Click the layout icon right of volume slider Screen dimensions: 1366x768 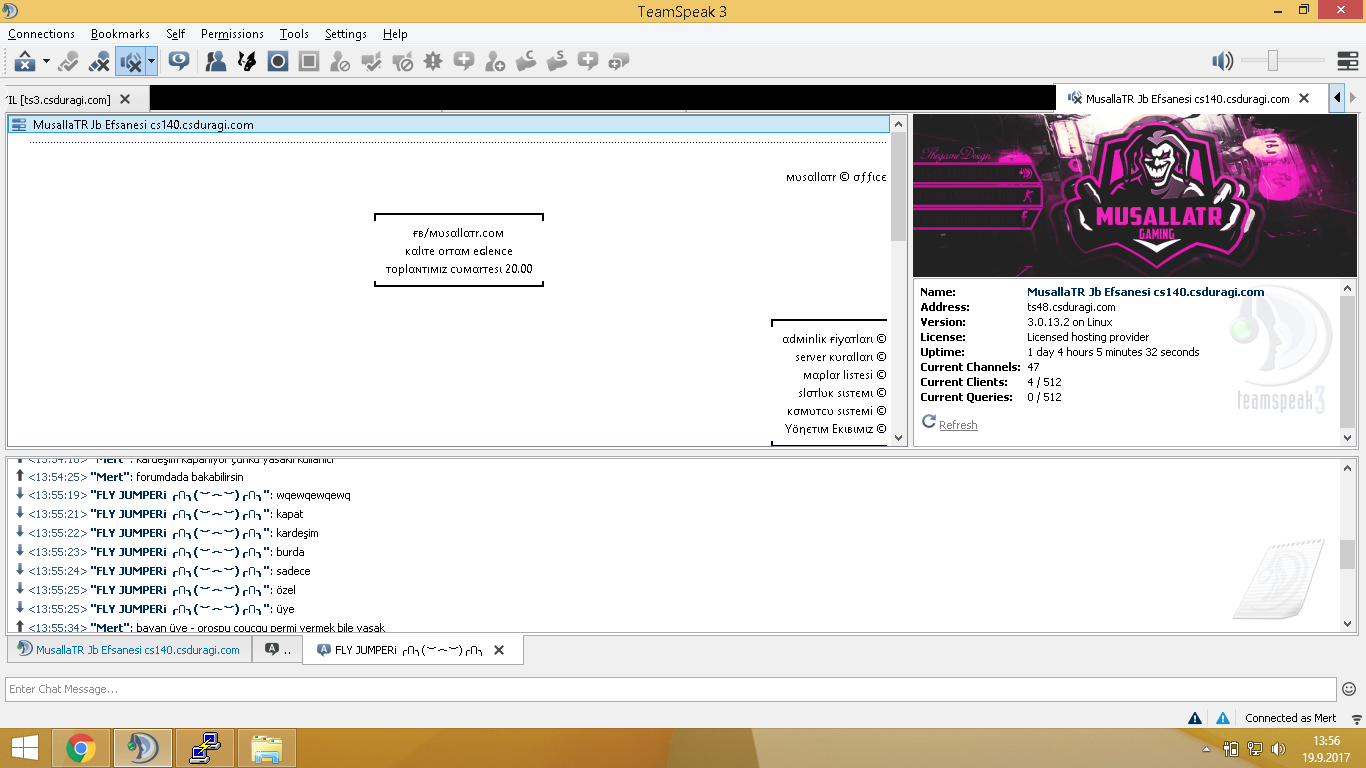click(x=1346, y=62)
